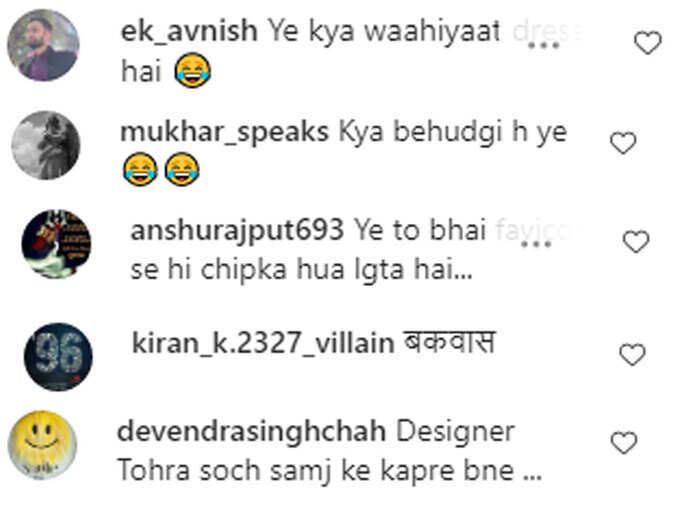
Task: Open the 96 avatar of kiran_k.2327_villain
Action: tap(58, 357)
